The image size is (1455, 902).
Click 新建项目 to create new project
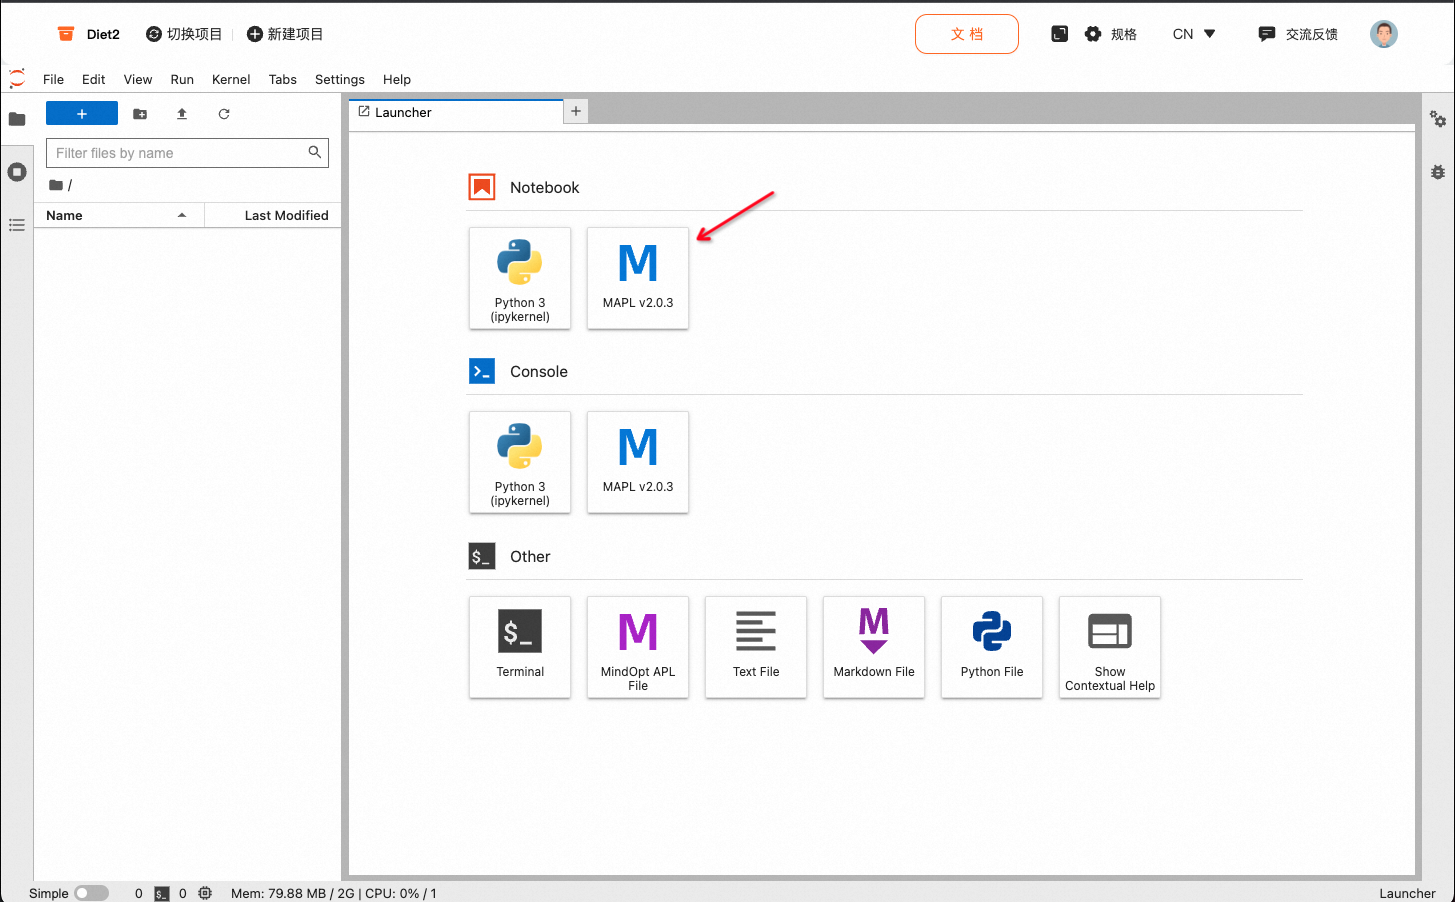[285, 34]
